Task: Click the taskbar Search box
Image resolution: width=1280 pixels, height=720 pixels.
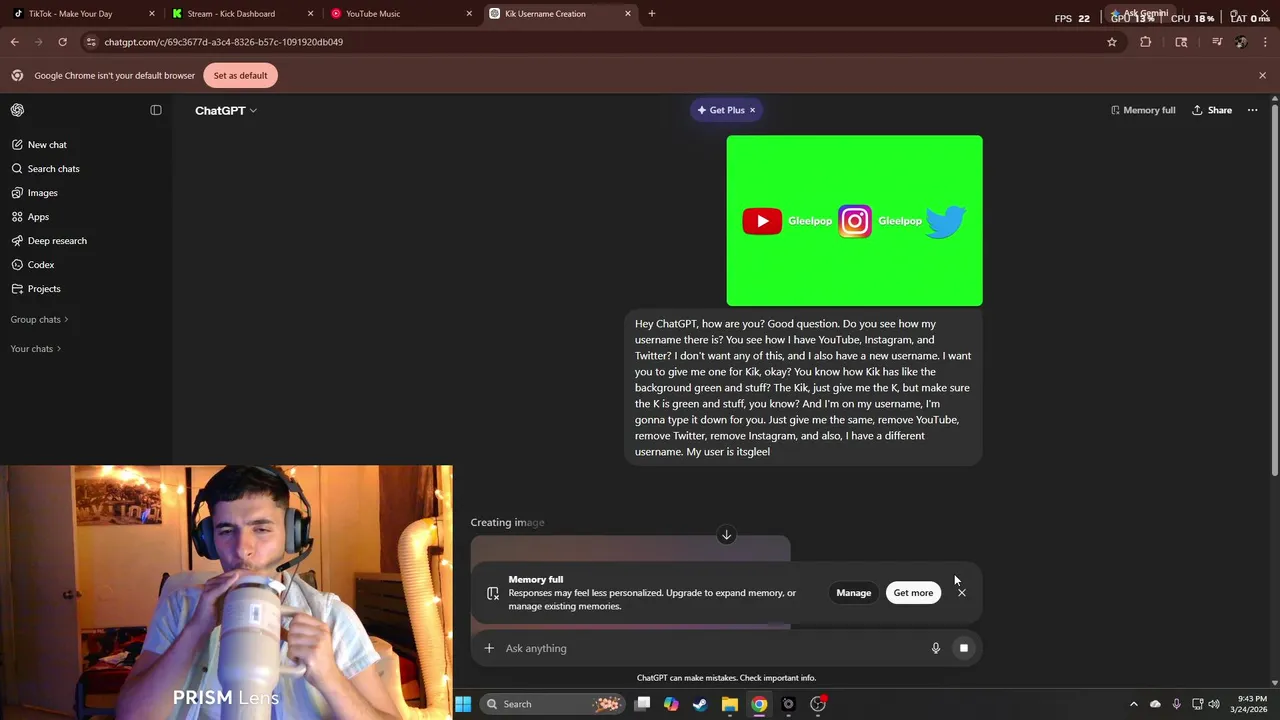Action: coord(550,704)
